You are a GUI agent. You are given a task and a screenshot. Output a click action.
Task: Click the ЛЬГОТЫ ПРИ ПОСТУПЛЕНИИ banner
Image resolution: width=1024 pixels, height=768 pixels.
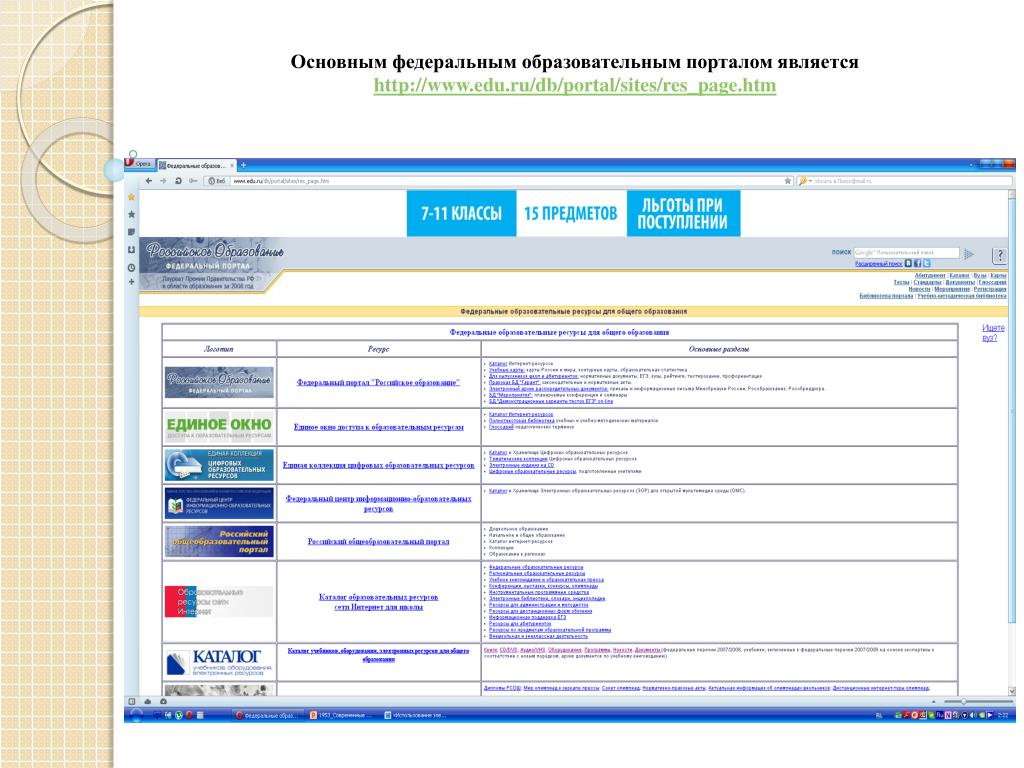pos(683,214)
